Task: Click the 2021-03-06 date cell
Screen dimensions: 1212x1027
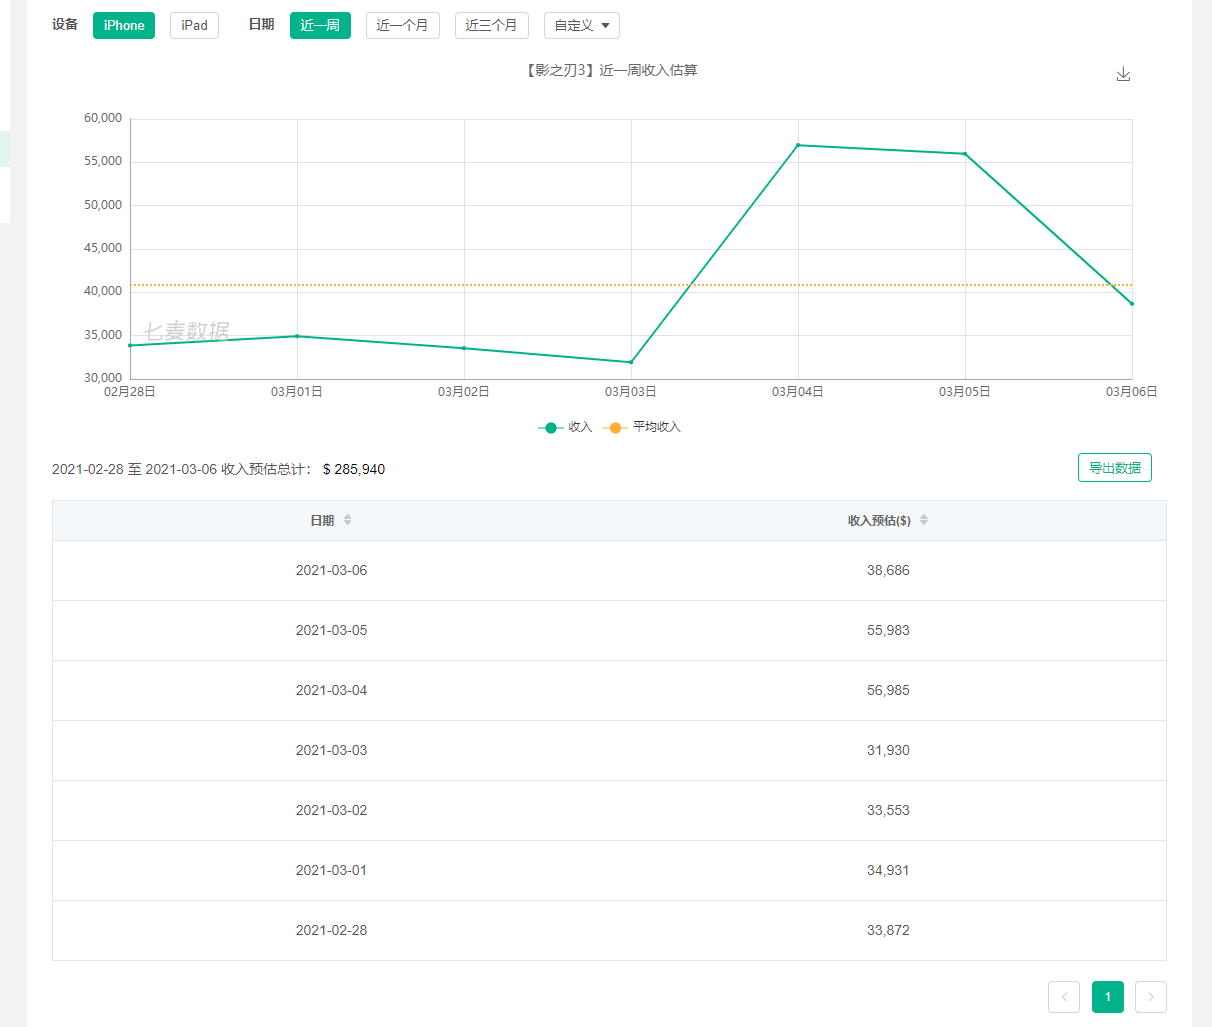Action: 331,570
